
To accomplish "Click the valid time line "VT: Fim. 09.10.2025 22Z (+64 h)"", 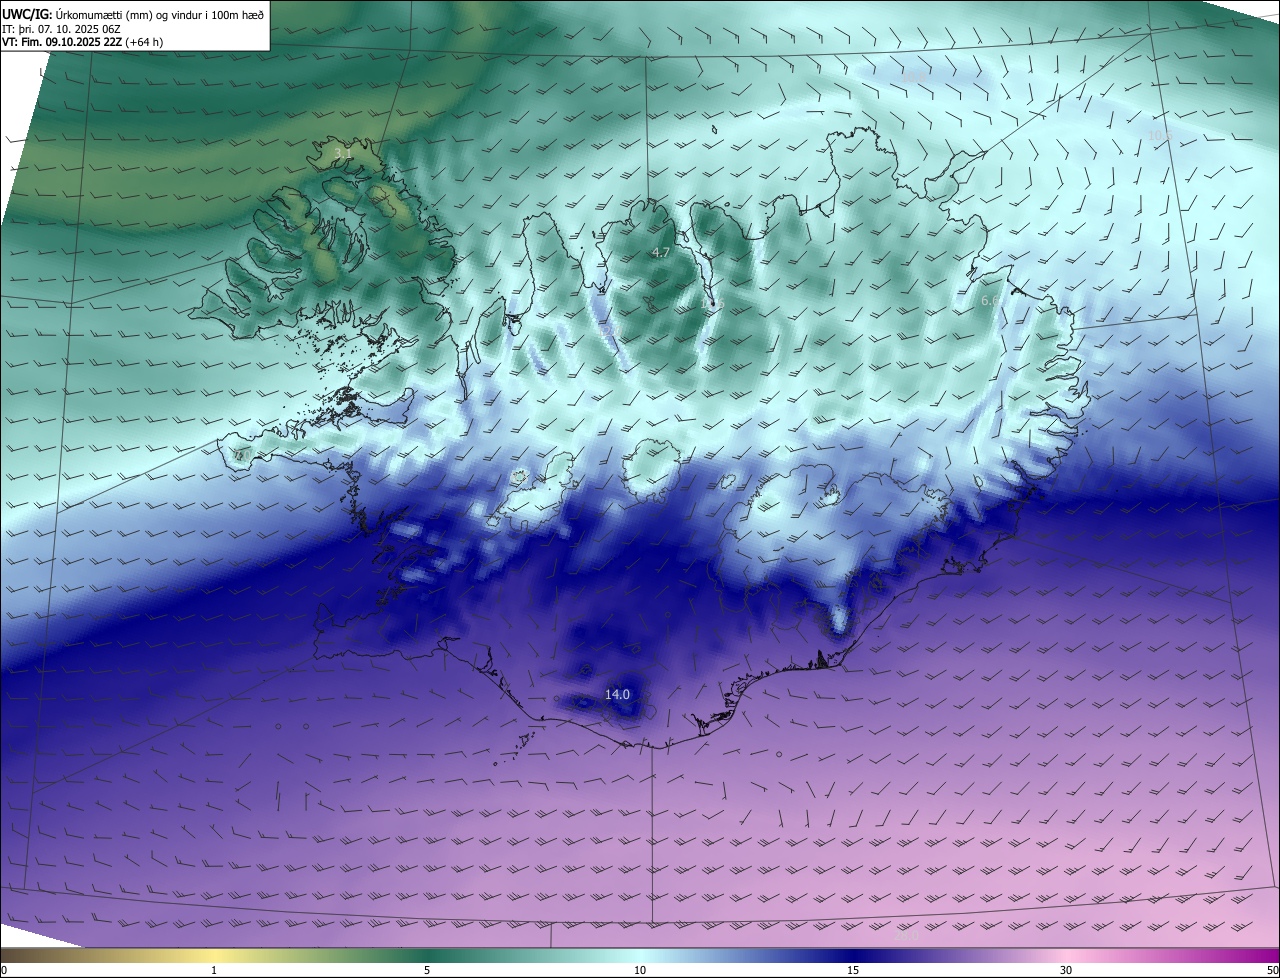I will point(84,42).
